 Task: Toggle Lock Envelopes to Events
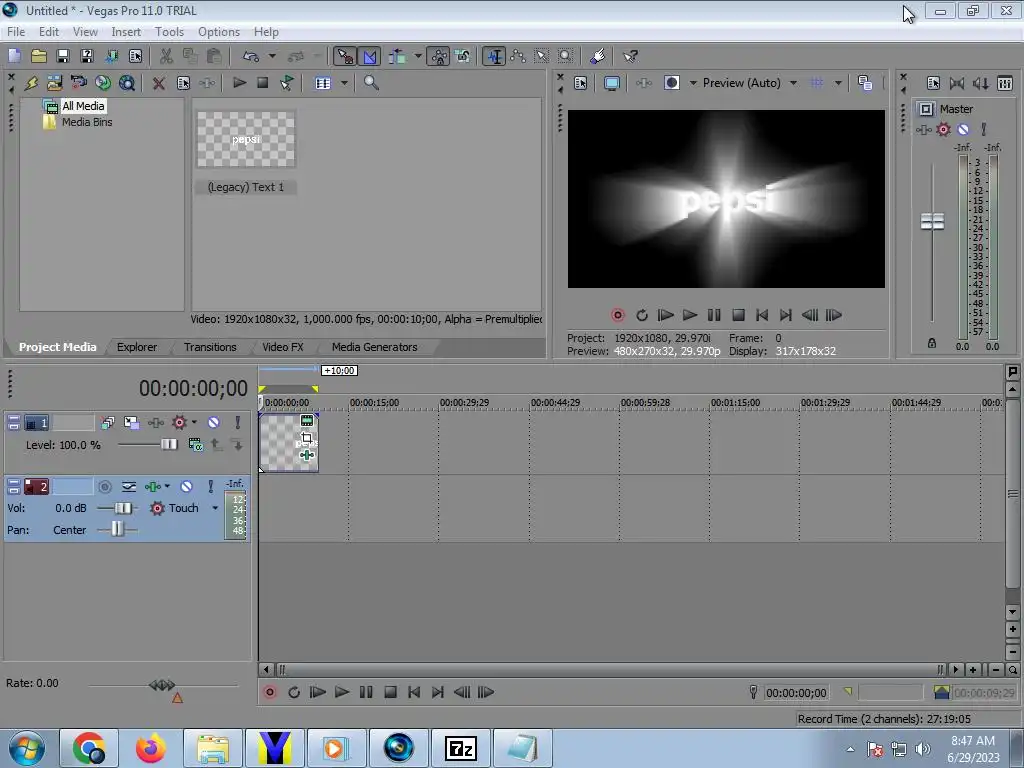[x=439, y=56]
